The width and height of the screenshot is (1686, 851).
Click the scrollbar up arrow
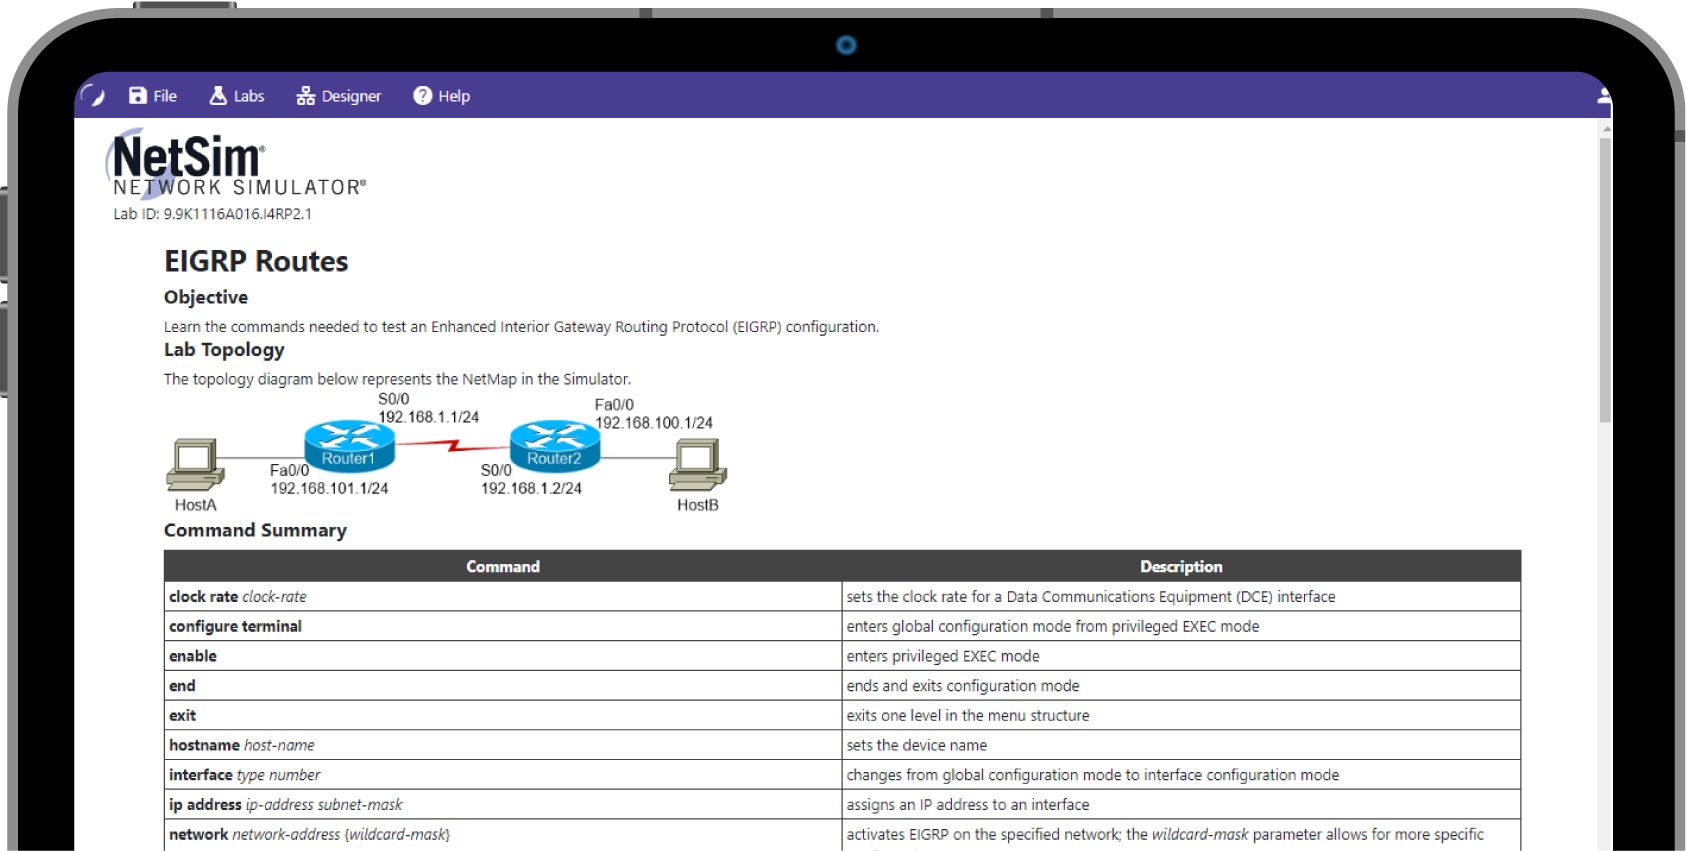[1606, 128]
